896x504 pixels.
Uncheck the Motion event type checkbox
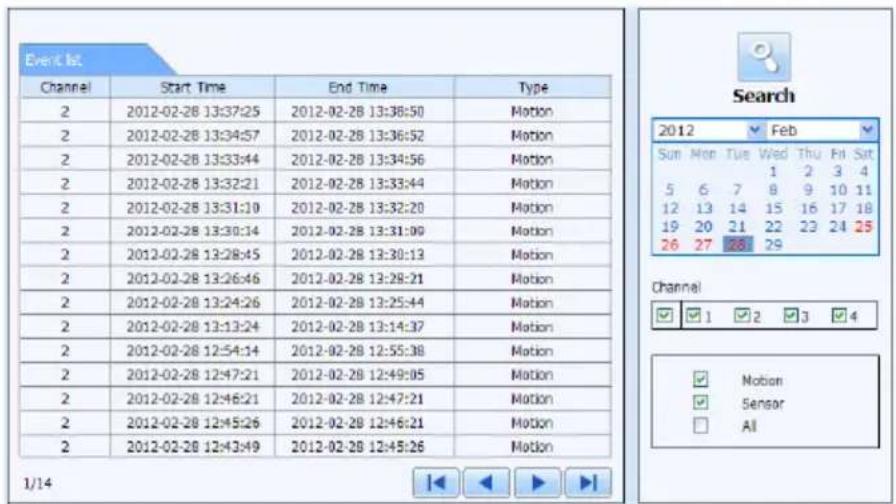click(701, 379)
